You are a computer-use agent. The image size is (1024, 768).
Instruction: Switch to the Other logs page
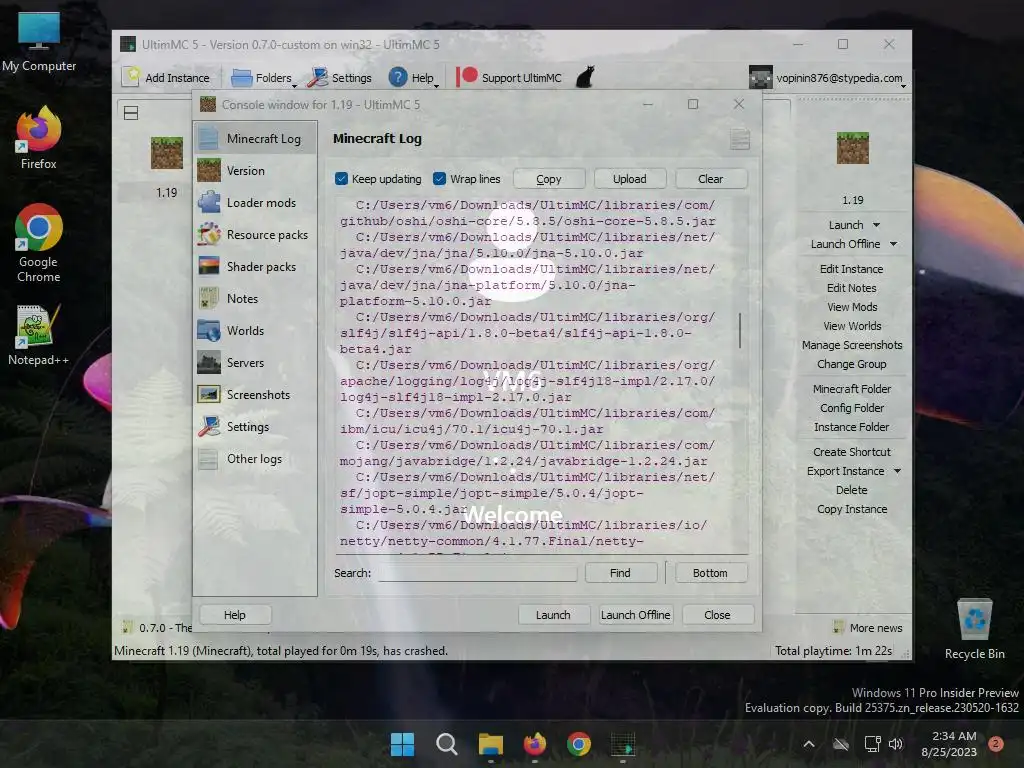255,458
